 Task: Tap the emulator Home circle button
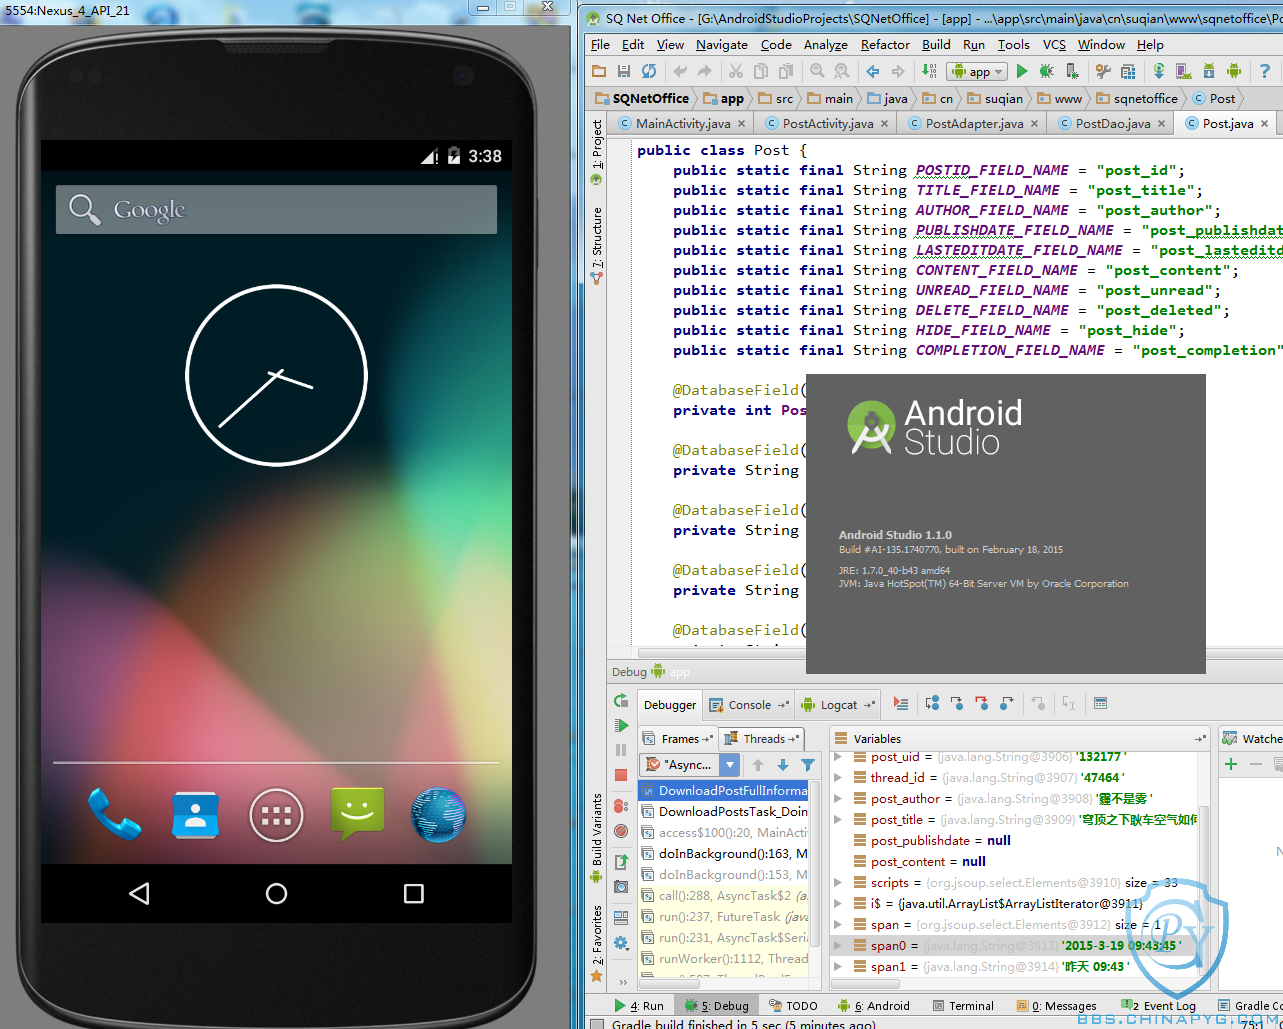pyautogui.click(x=277, y=894)
